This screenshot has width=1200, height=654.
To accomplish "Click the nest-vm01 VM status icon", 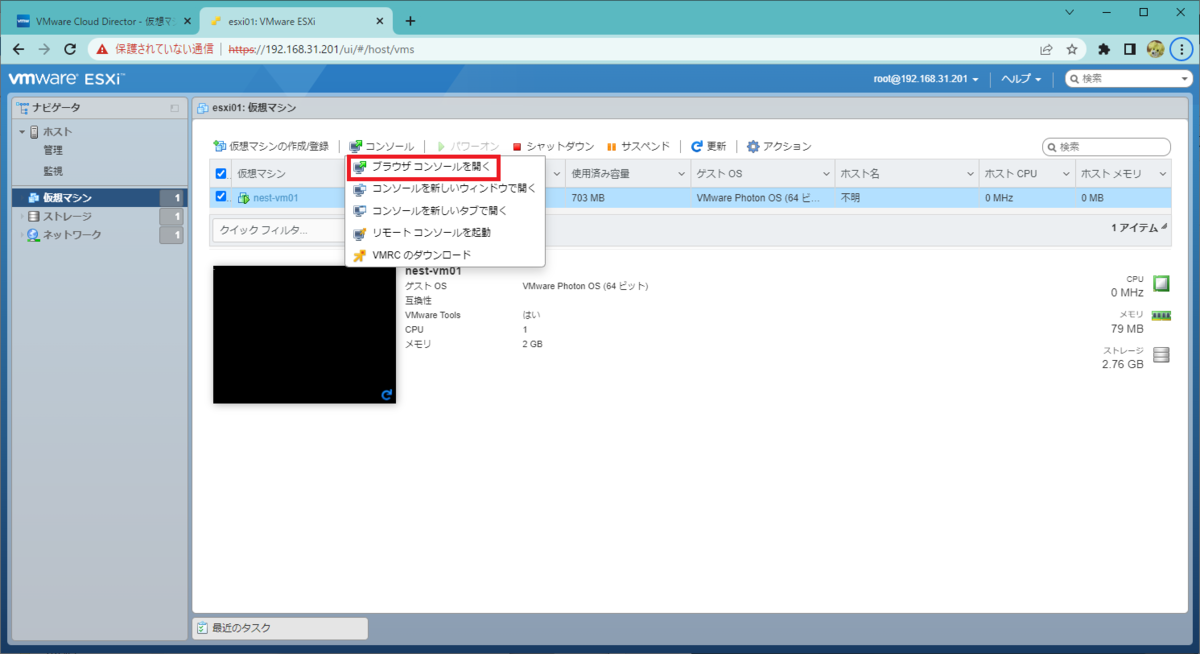I will (x=243, y=198).
